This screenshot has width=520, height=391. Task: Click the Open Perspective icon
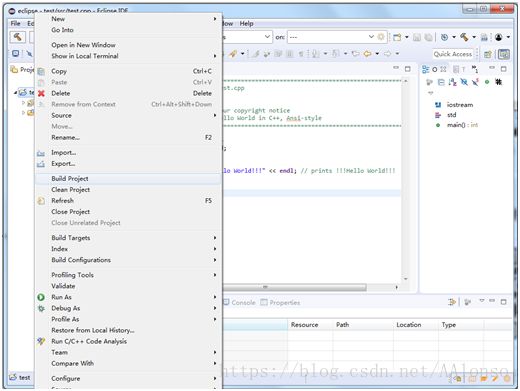click(x=488, y=54)
